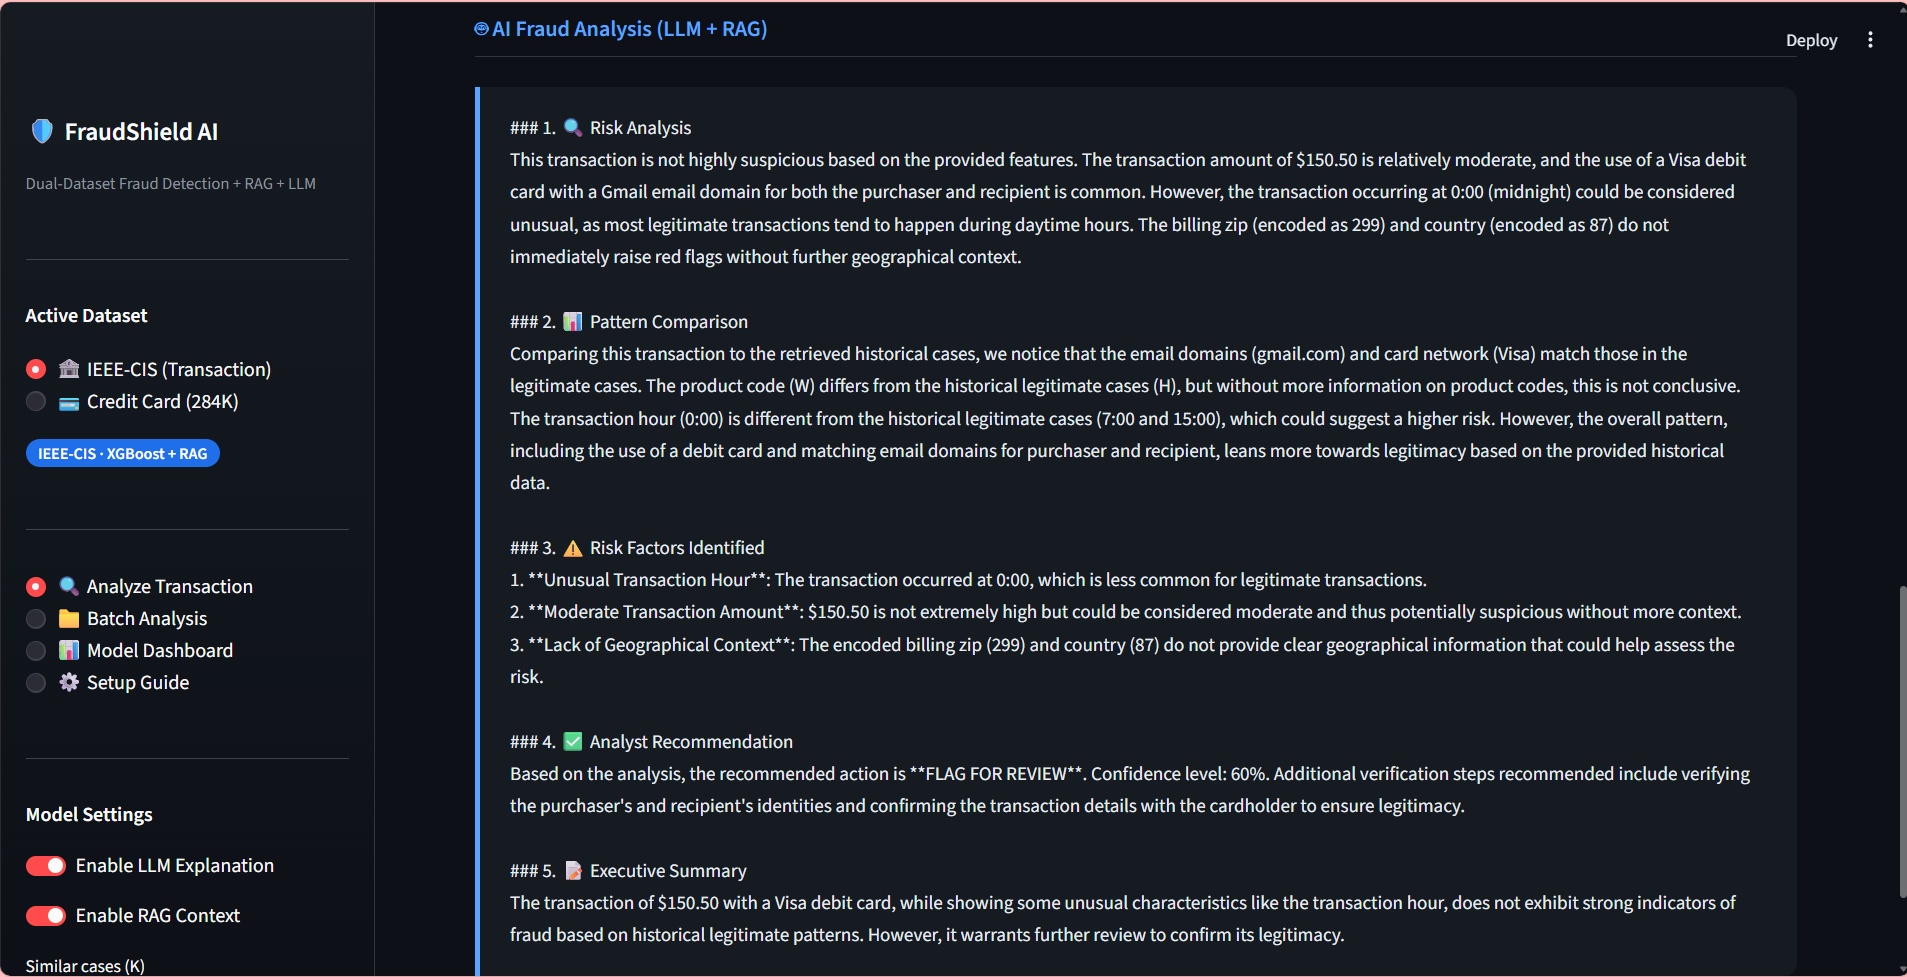
Task: Click the chart icon beside Model Dashboard
Action: [68, 650]
